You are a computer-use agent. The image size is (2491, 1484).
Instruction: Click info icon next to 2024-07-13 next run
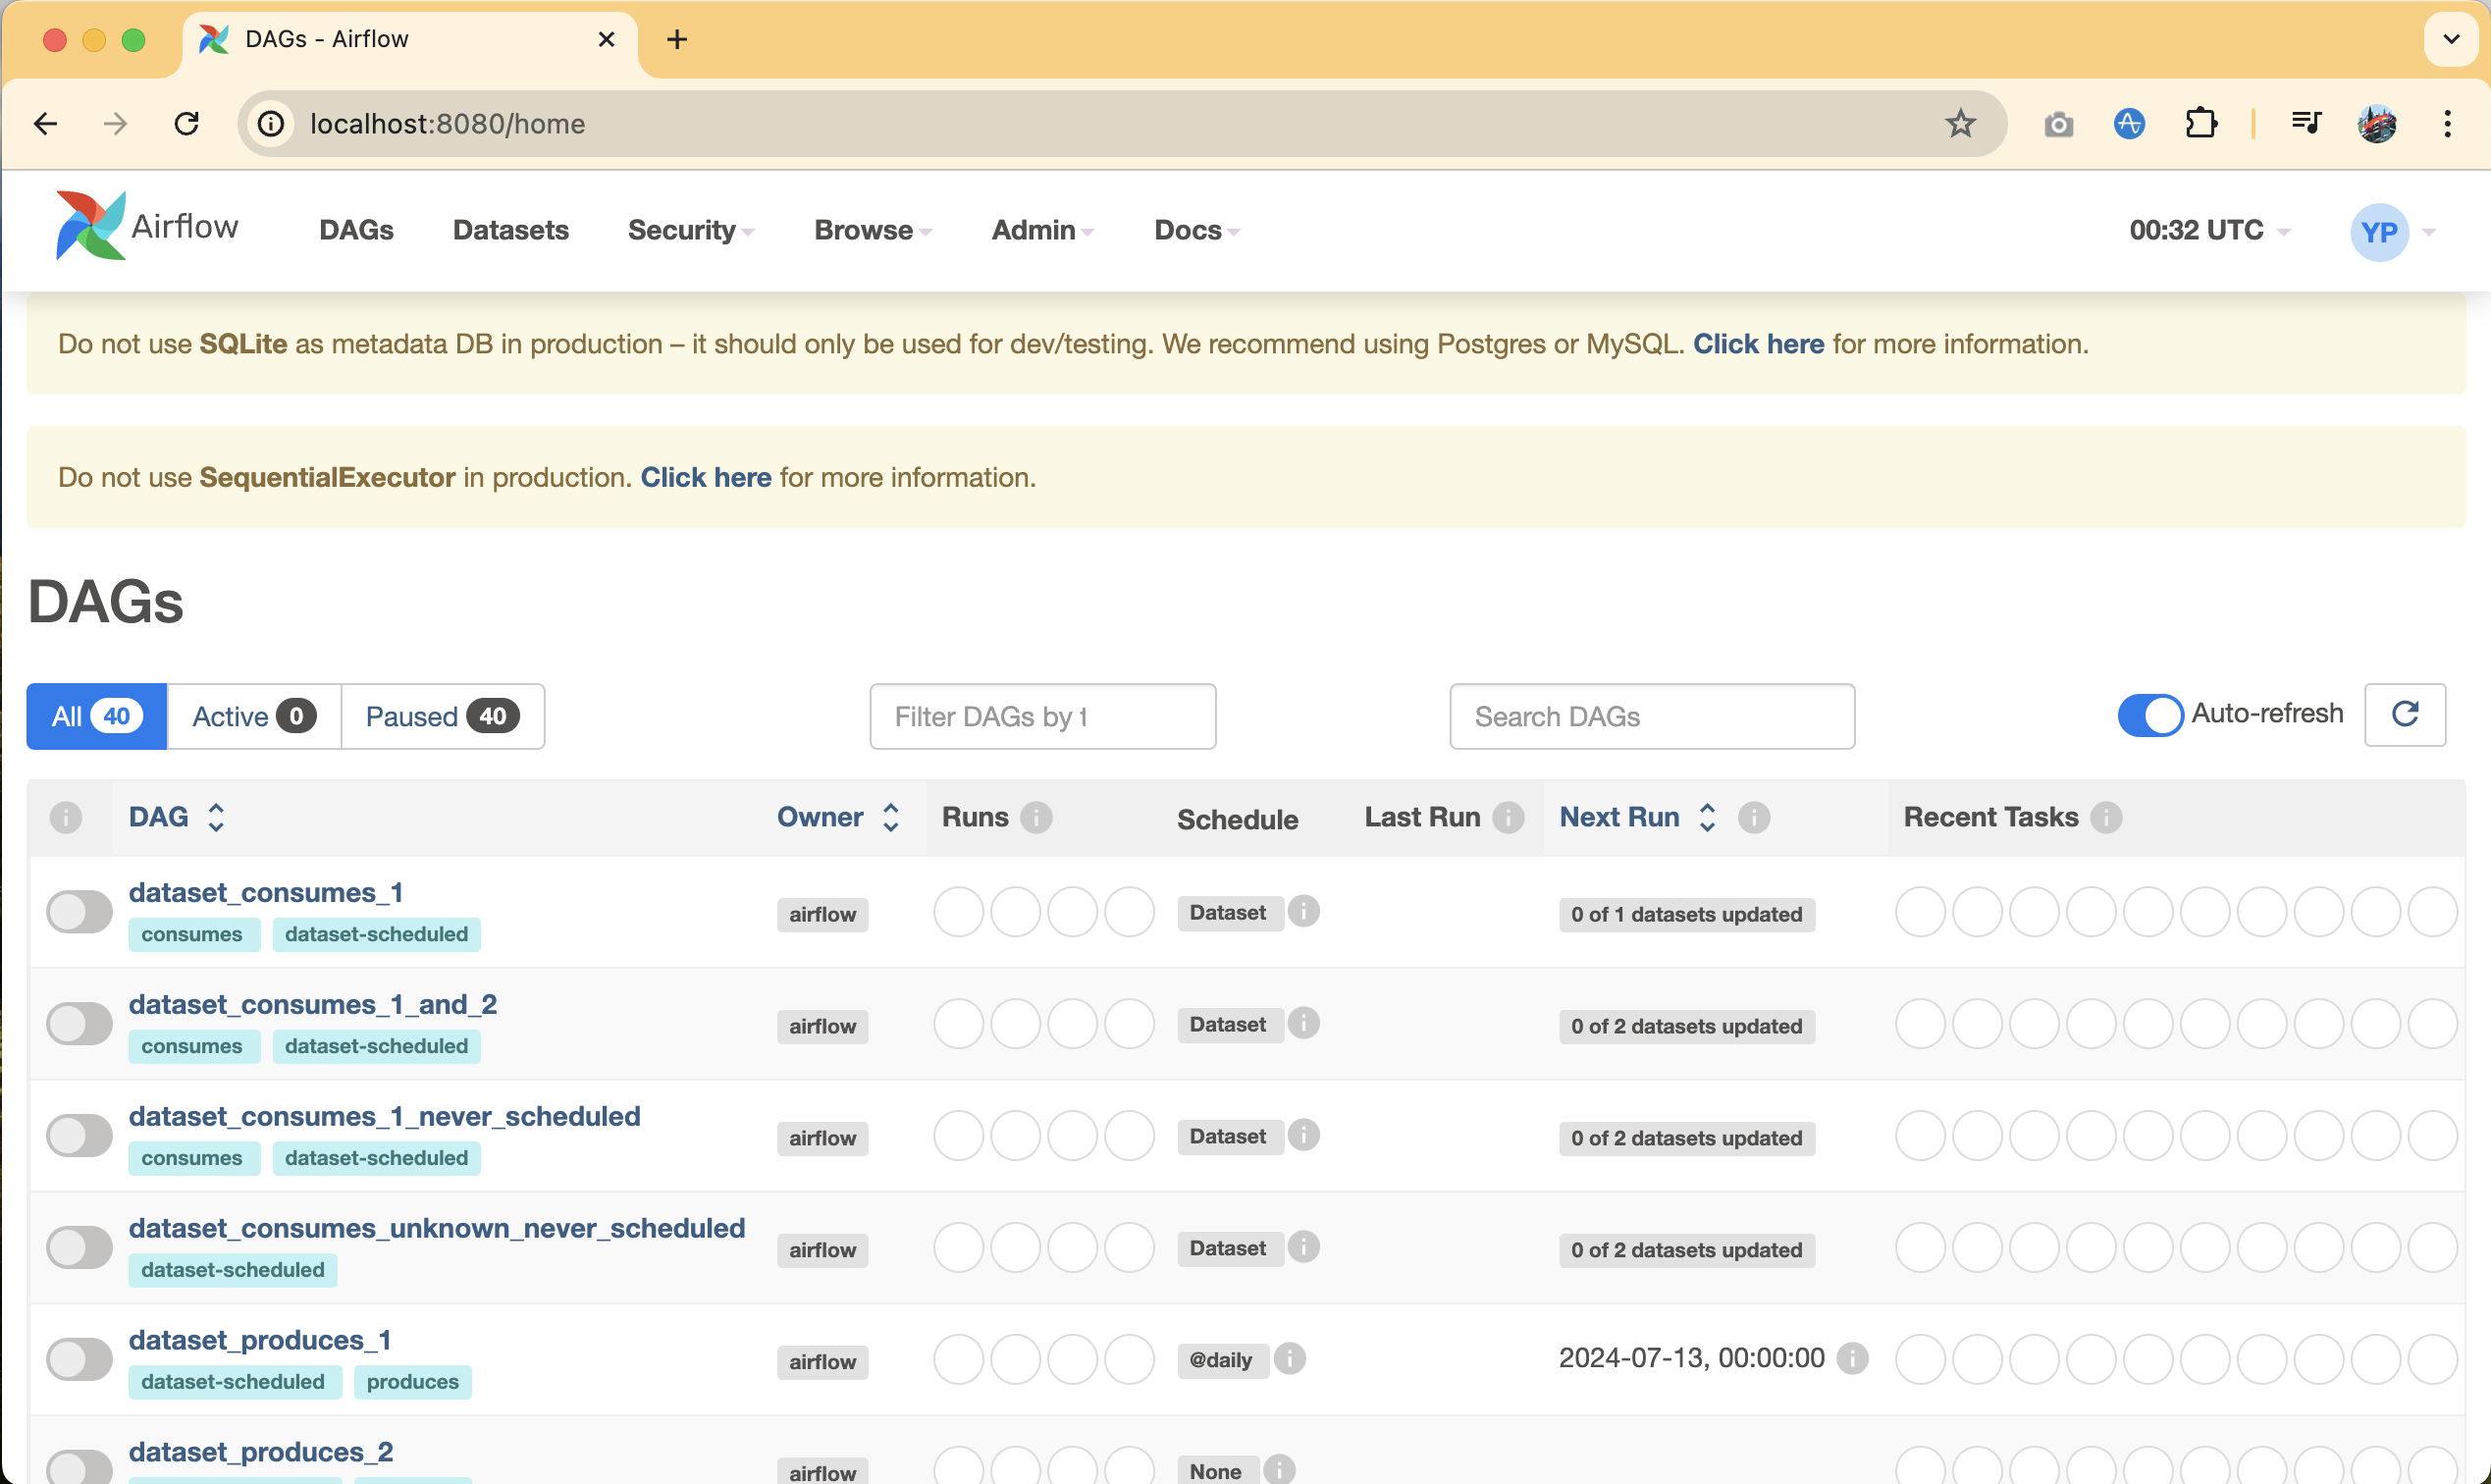point(1852,1358)
